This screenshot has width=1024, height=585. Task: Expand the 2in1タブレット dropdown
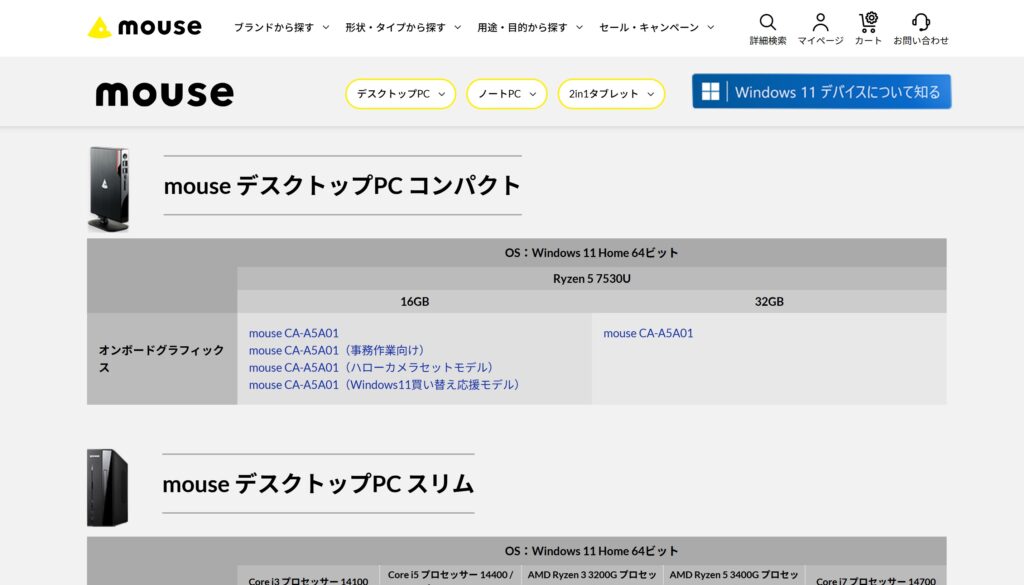tap(611, 93)
